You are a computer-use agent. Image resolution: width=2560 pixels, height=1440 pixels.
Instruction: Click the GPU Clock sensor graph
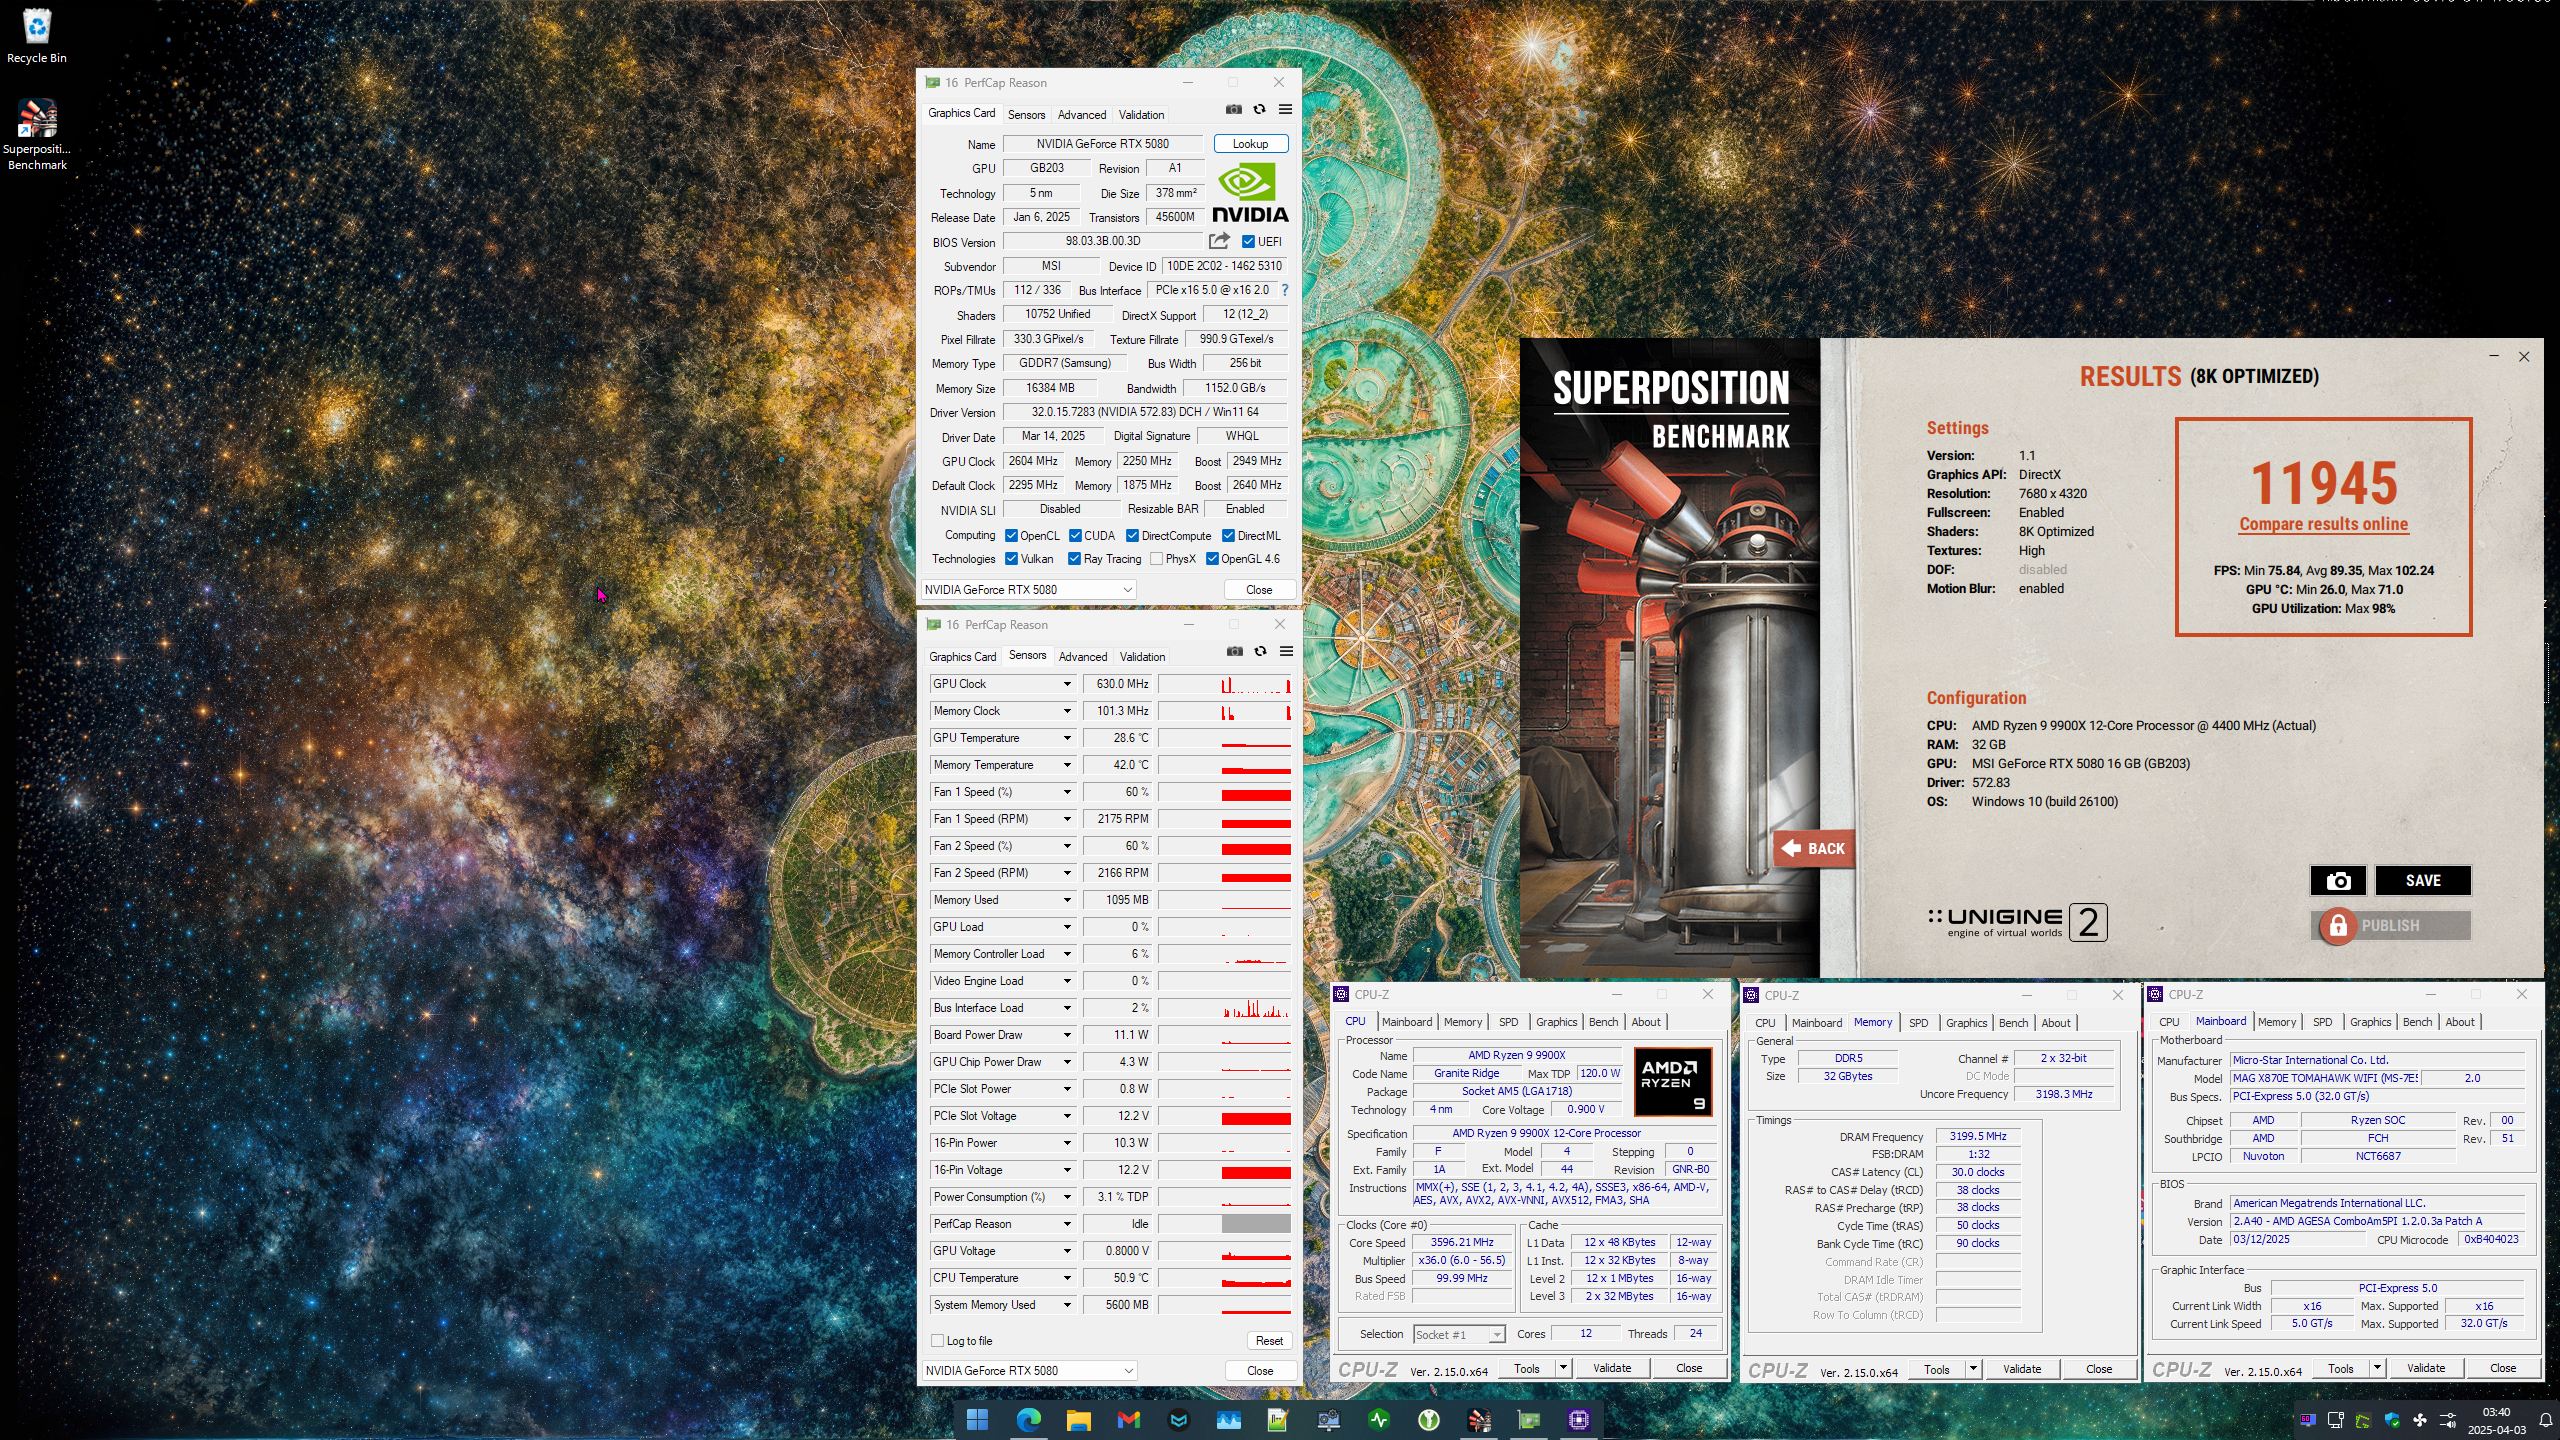pyautogui.click(x=1225, y=684)
